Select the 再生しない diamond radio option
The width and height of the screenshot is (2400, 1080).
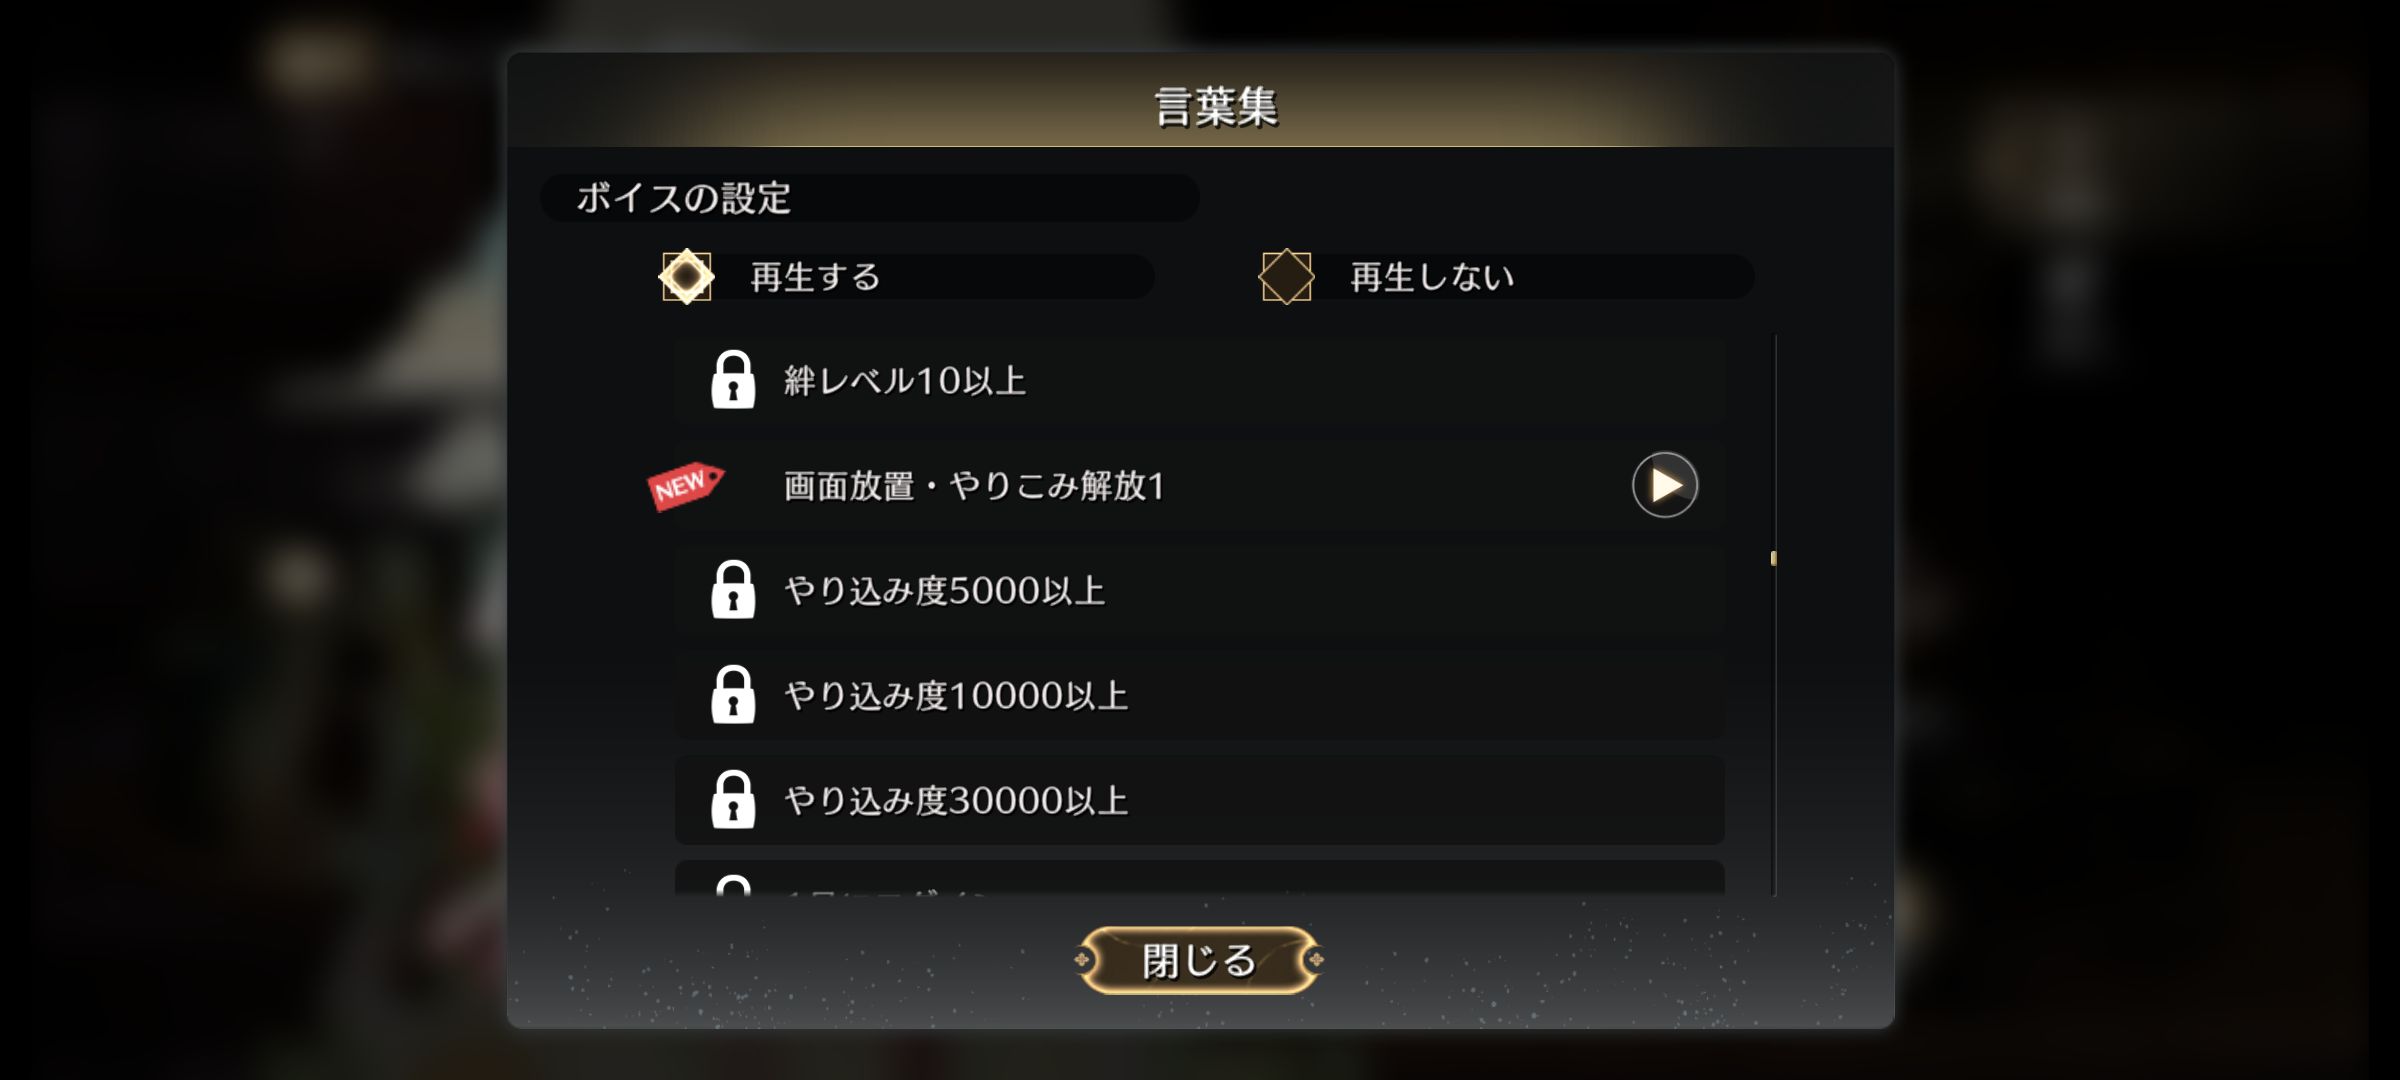coord(1287,277)
